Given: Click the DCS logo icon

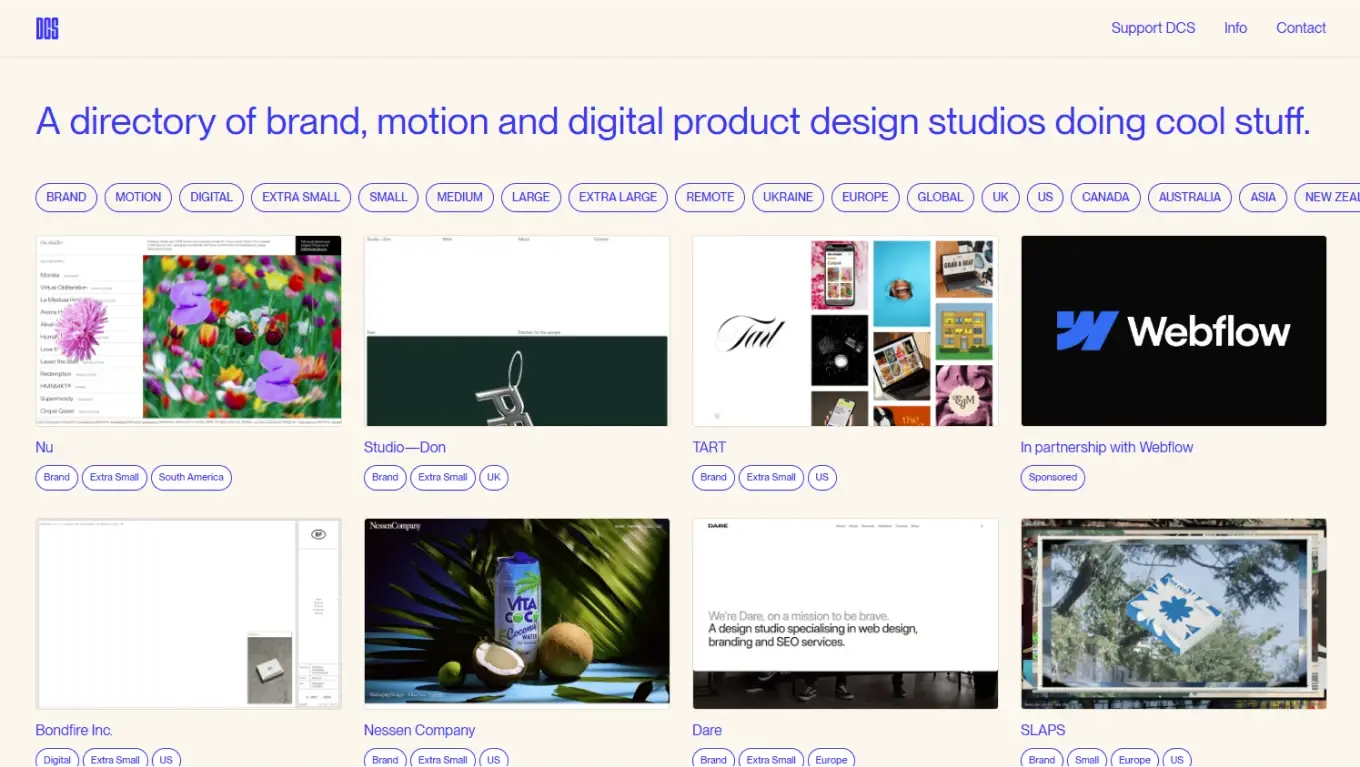Looking at the screenshot, I should point(47,29).
